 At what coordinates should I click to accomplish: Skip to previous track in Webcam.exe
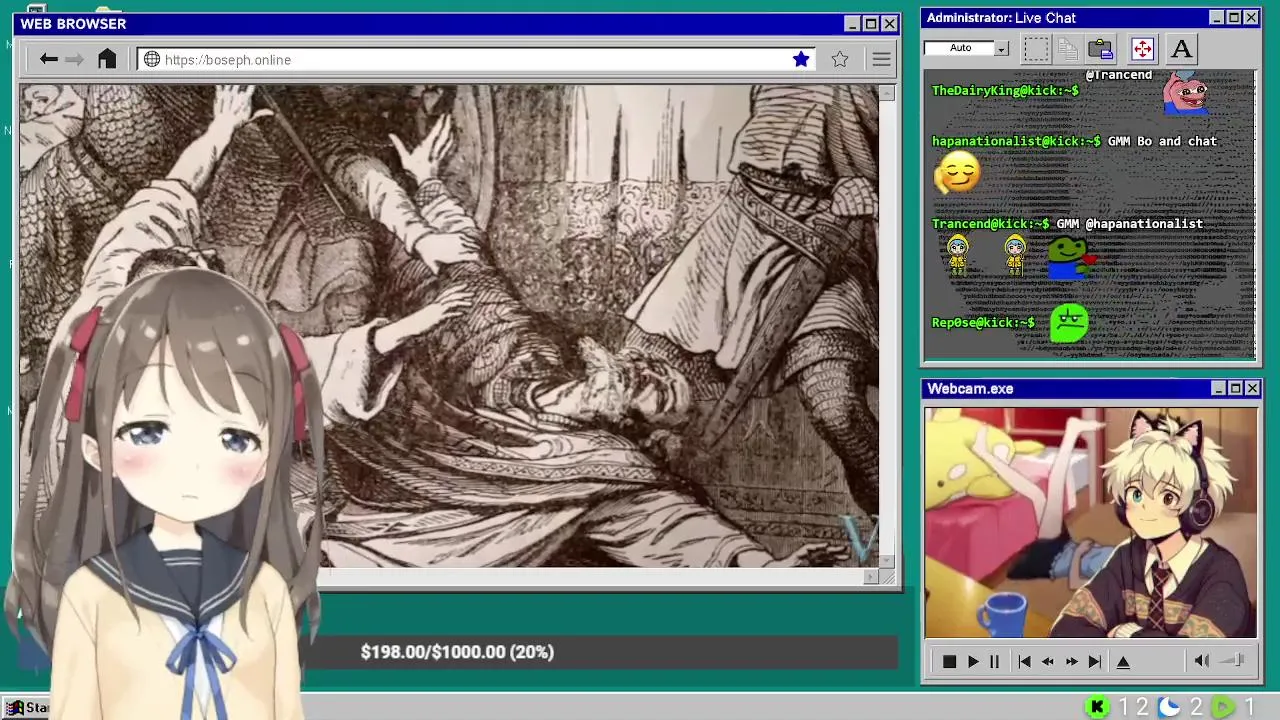(x=1024, y=661)
